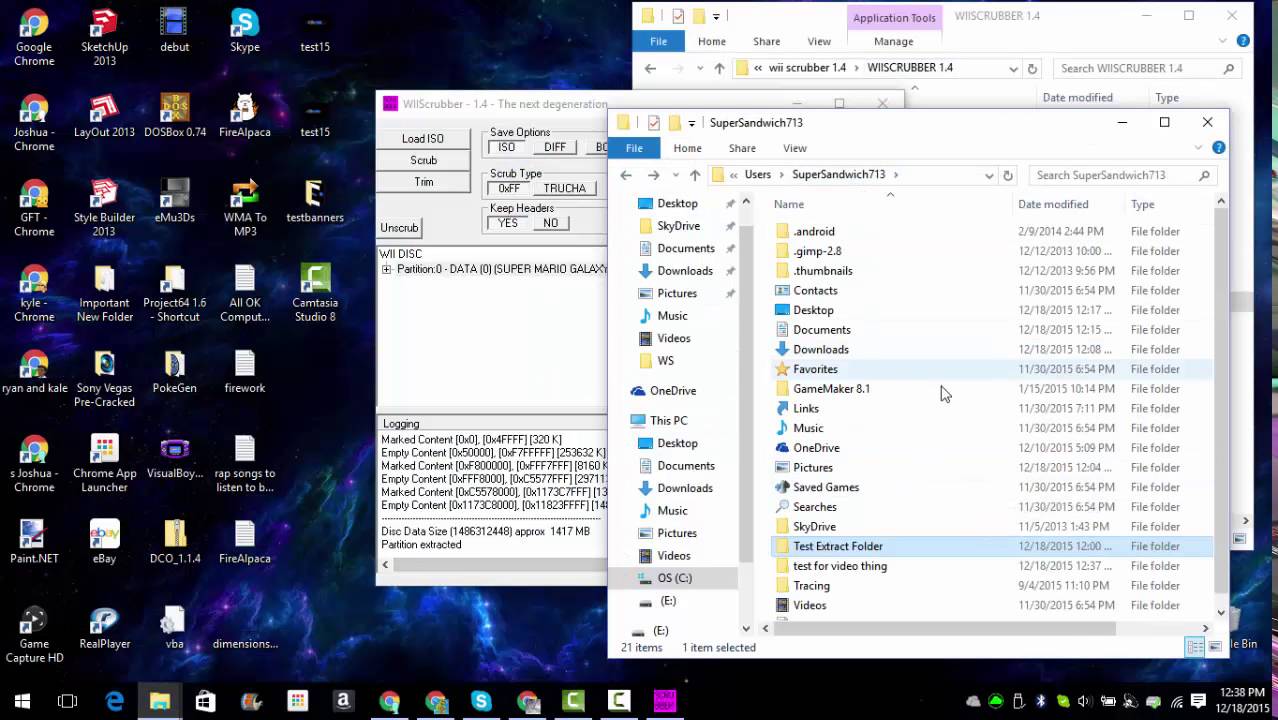Viewport: 1278px width, 720px height.
Task: Click the Scrub button
Action: [423, 160]
